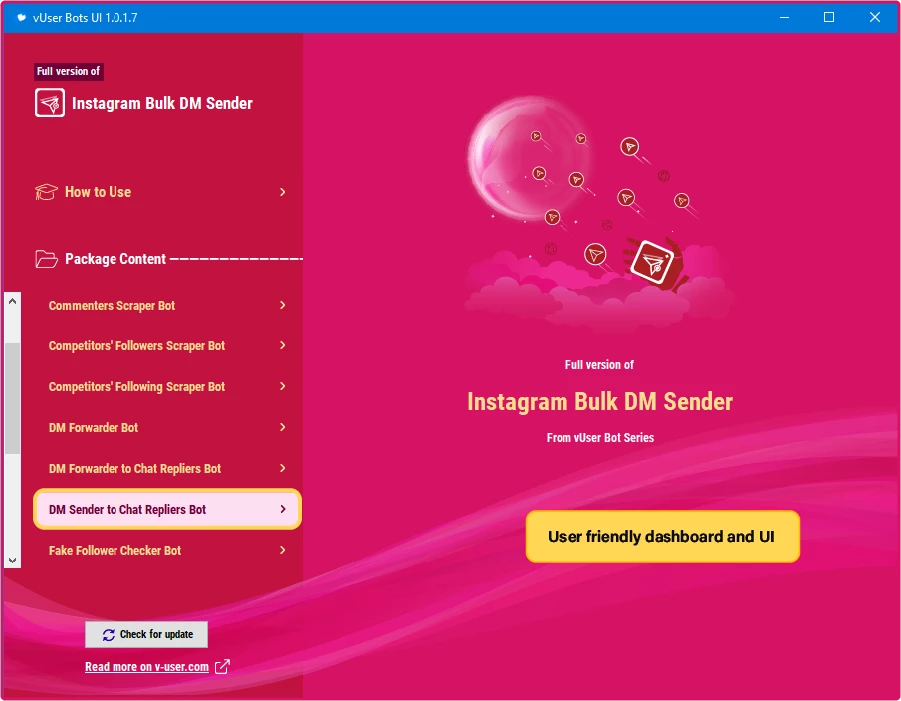Click chevron beside Competitors' Followers Scraper Bot
901x701 pixels.
click(282, 345)
